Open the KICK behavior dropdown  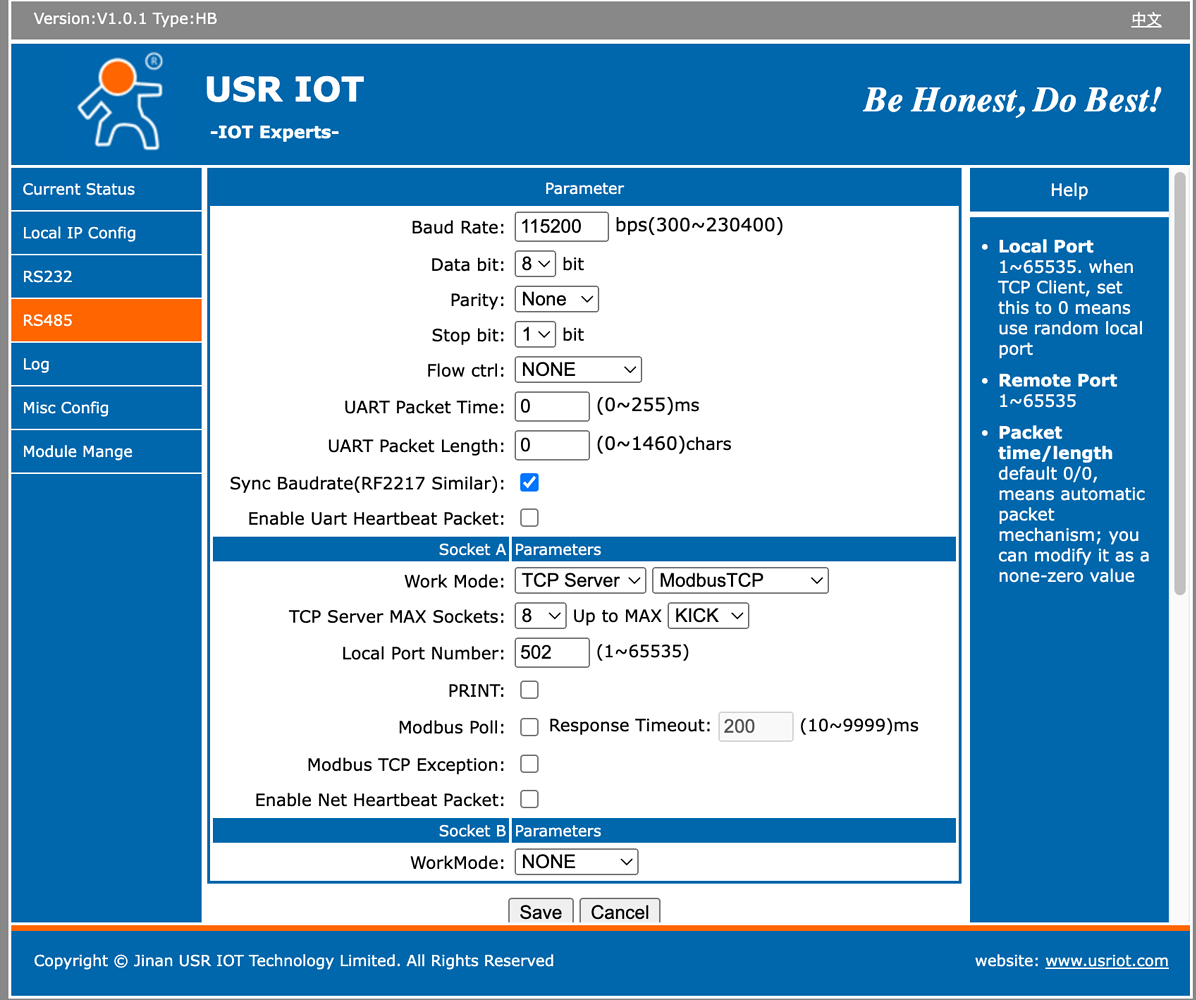pos(708,615)
